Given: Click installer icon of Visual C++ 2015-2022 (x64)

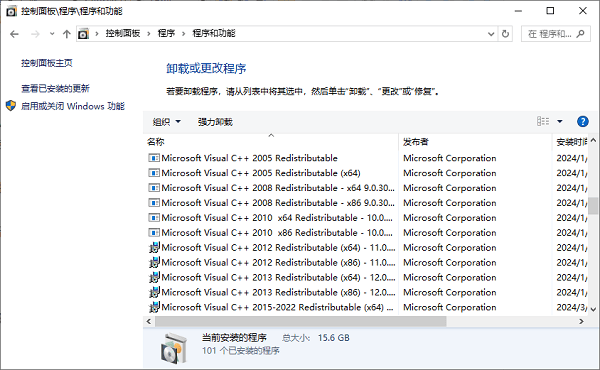Looking at the screenshot, I should (x=154, y=307).
